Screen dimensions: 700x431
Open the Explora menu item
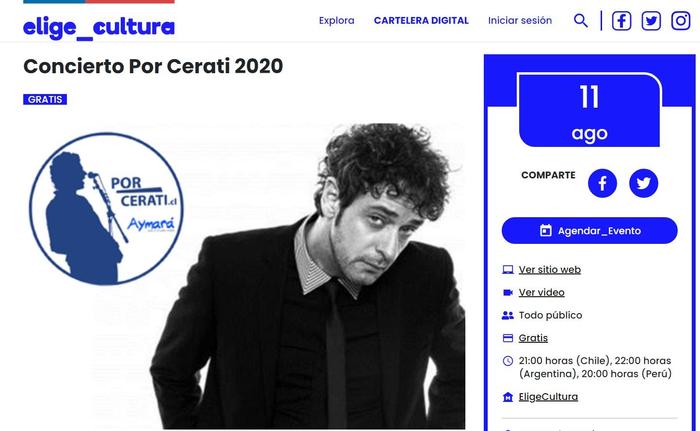pyautogui.click(x=337, y=21)
